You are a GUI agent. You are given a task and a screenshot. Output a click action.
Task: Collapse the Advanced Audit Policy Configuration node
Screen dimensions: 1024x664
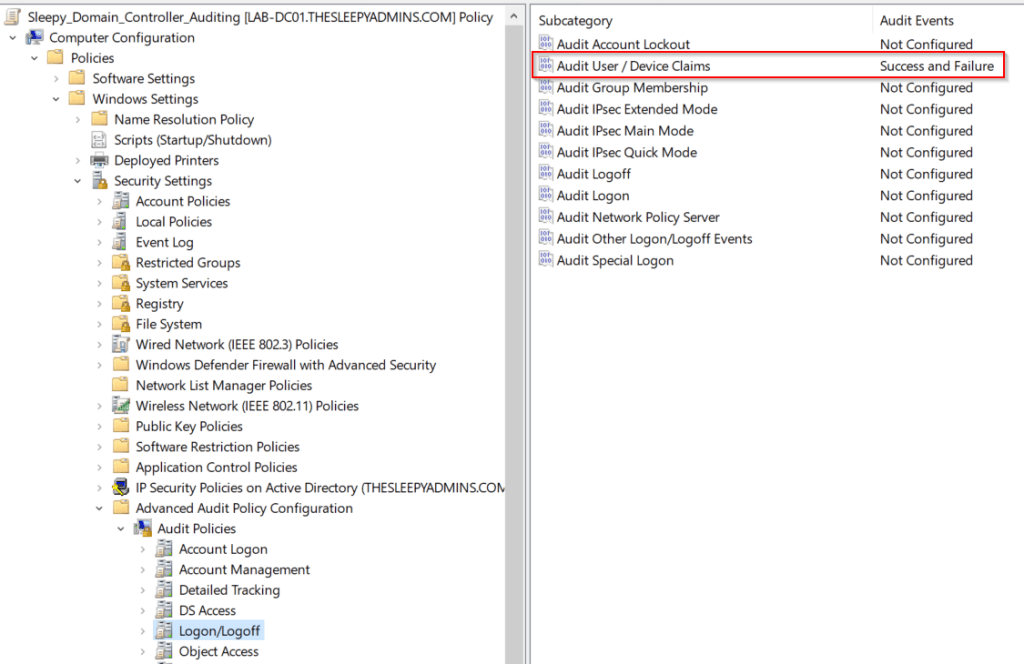(100, 509)
